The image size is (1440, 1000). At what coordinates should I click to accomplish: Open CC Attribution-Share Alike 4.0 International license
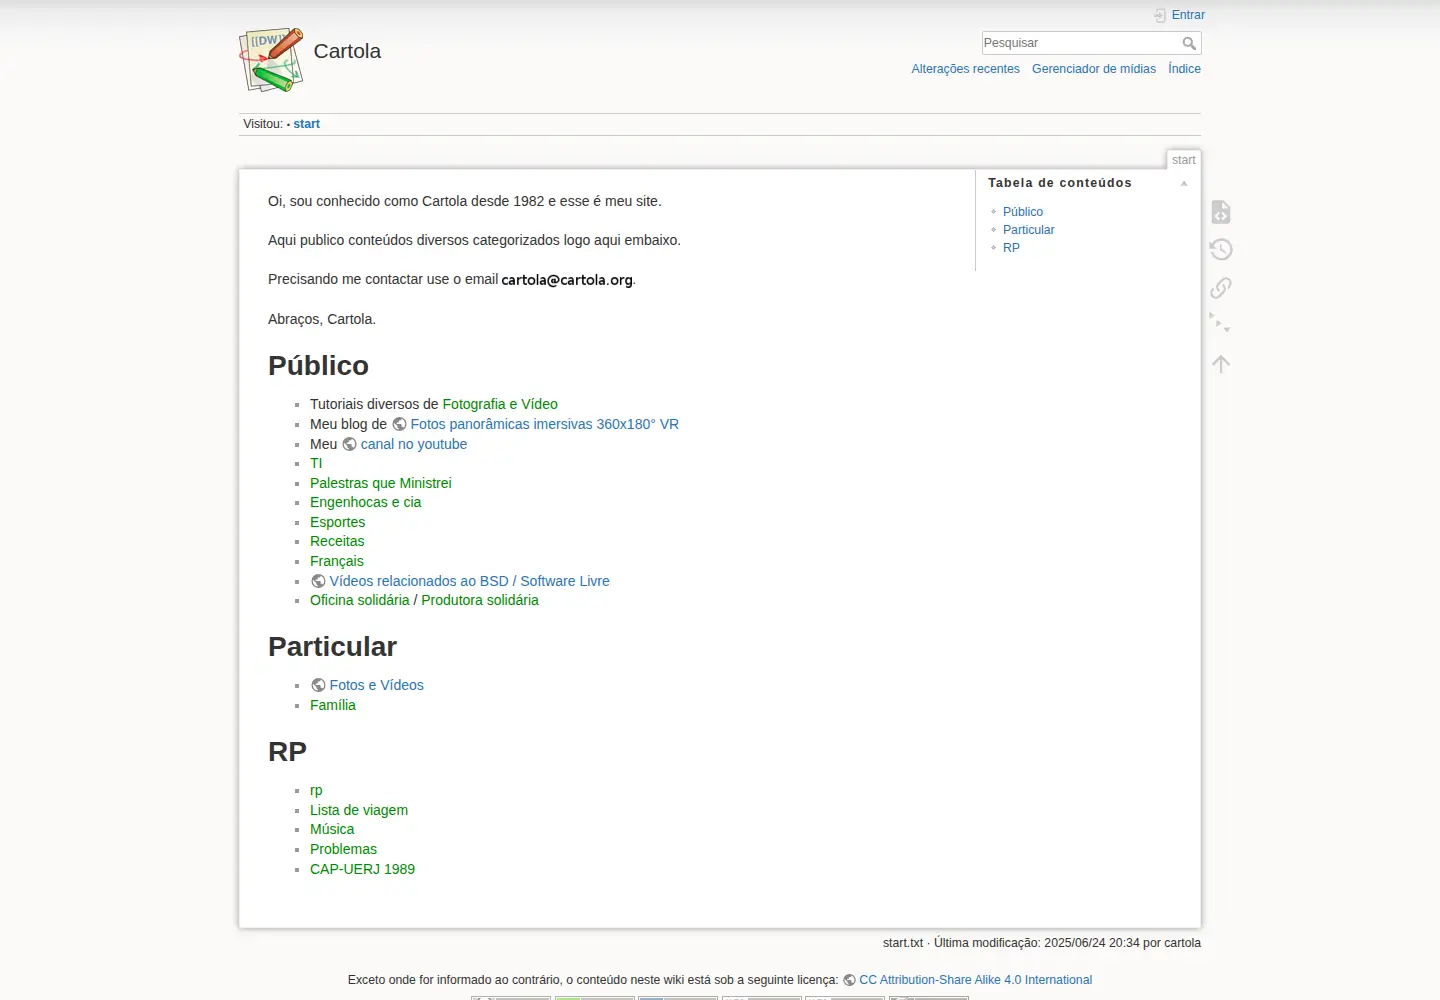975,980
